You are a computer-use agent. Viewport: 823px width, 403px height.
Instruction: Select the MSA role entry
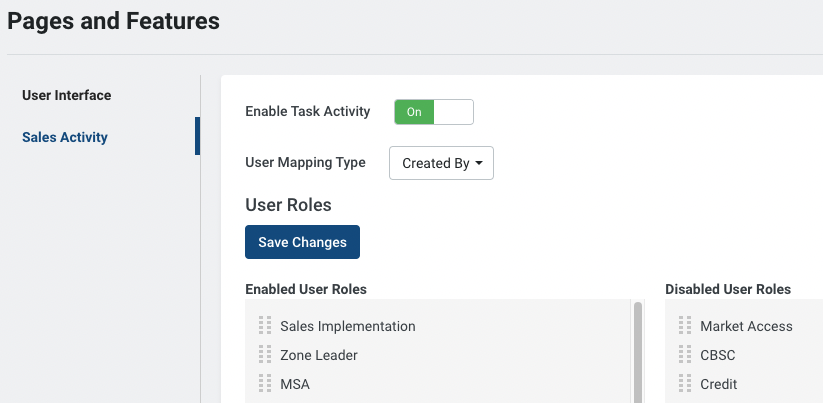click(x=295, y=384)
